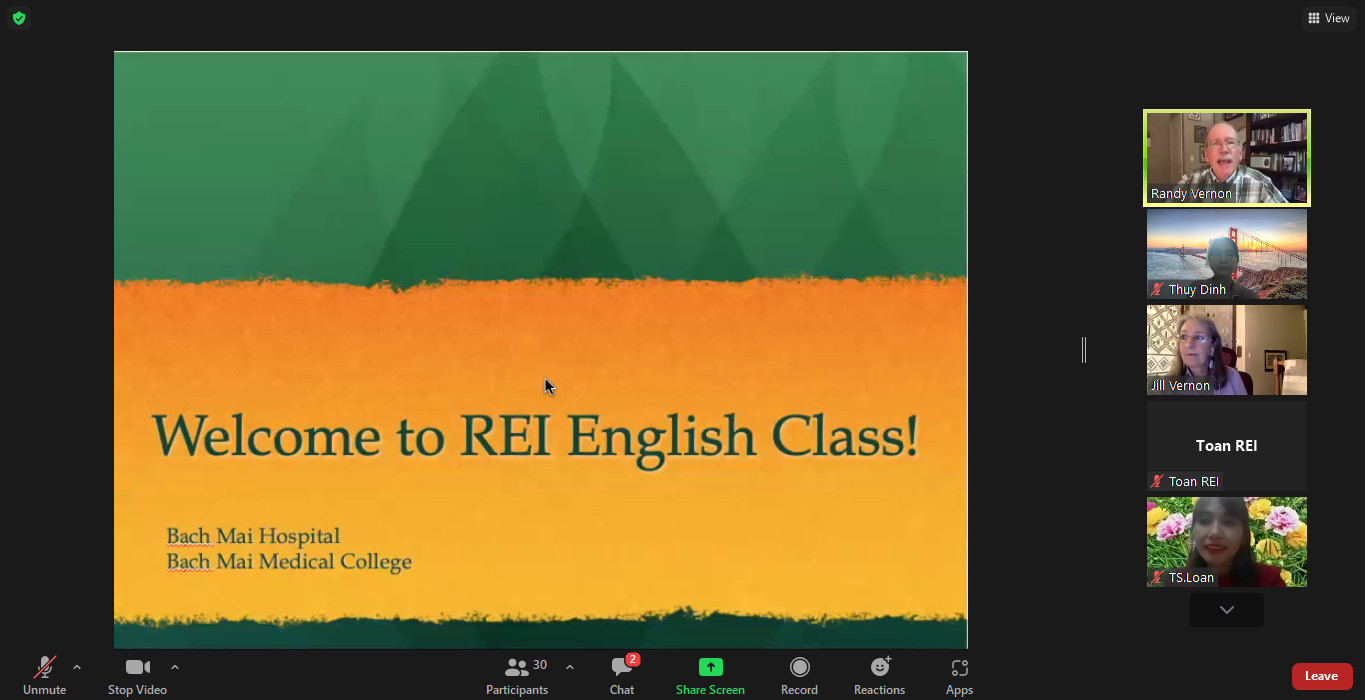
Task: Select Jill Vernon's video tile
Action: coord(1226,350)
